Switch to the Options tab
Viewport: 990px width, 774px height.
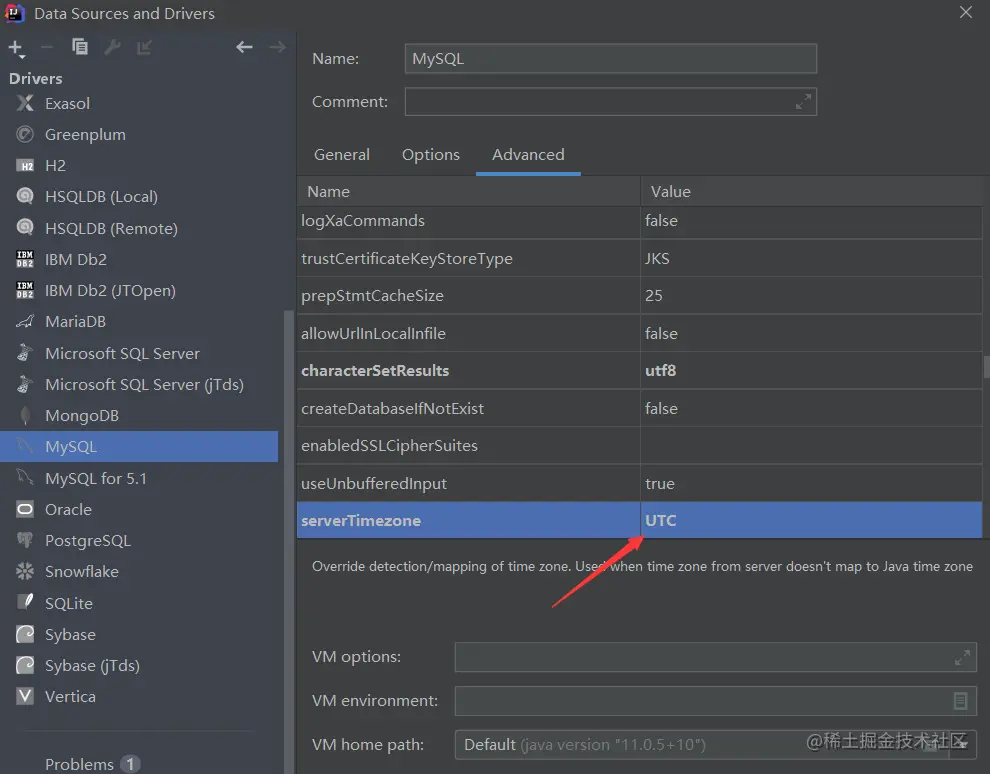point(431,155)
